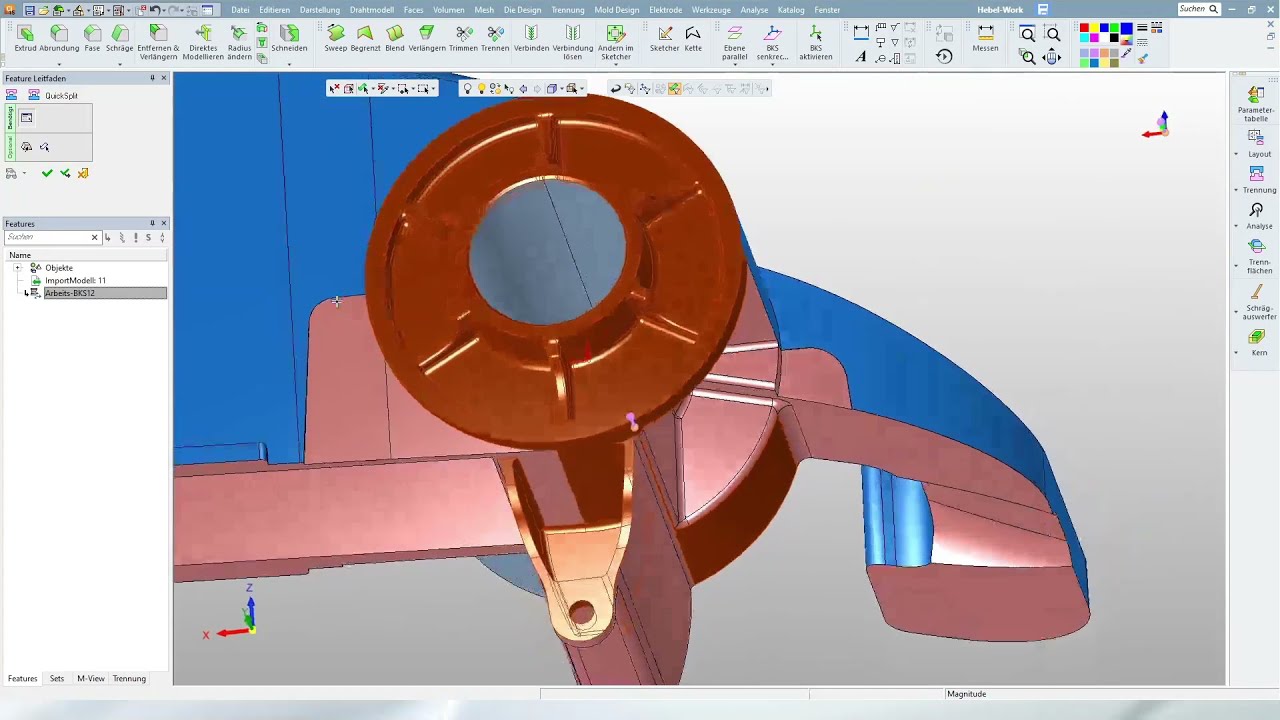Screen dimensions: 1280x720
Task: Open the Direktes Modellieren tool
Action: (203, 43)
